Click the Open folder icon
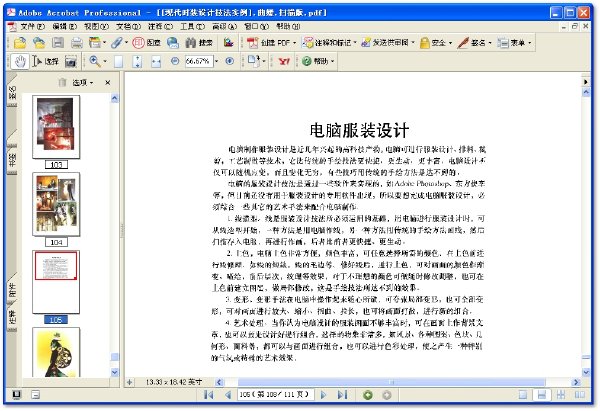Viewport: 600px width, 411px height. (20, 42)
